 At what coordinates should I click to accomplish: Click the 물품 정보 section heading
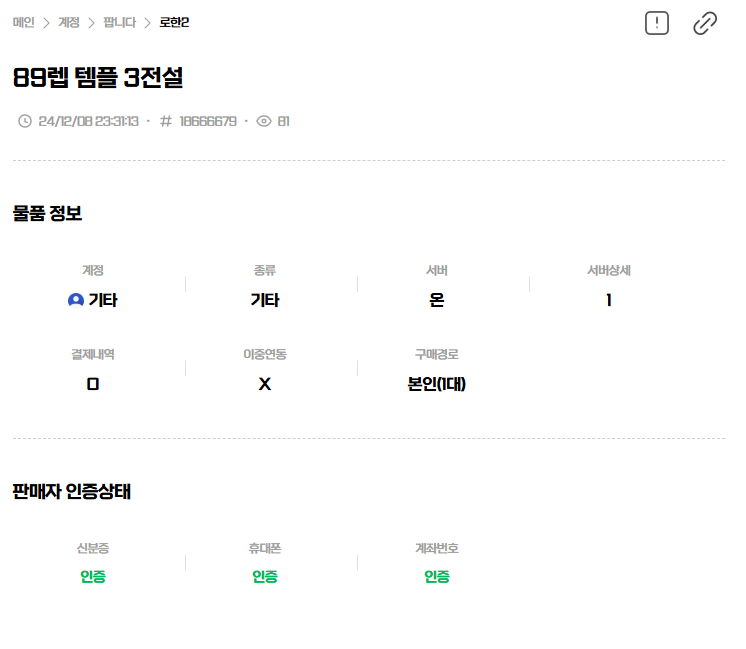[47, 213]
